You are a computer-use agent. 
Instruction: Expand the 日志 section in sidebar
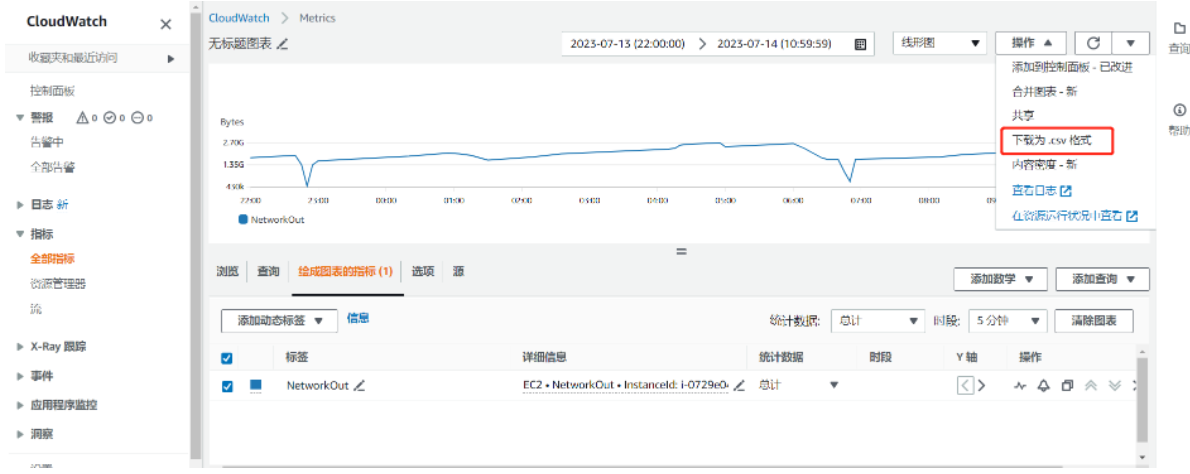20,205
